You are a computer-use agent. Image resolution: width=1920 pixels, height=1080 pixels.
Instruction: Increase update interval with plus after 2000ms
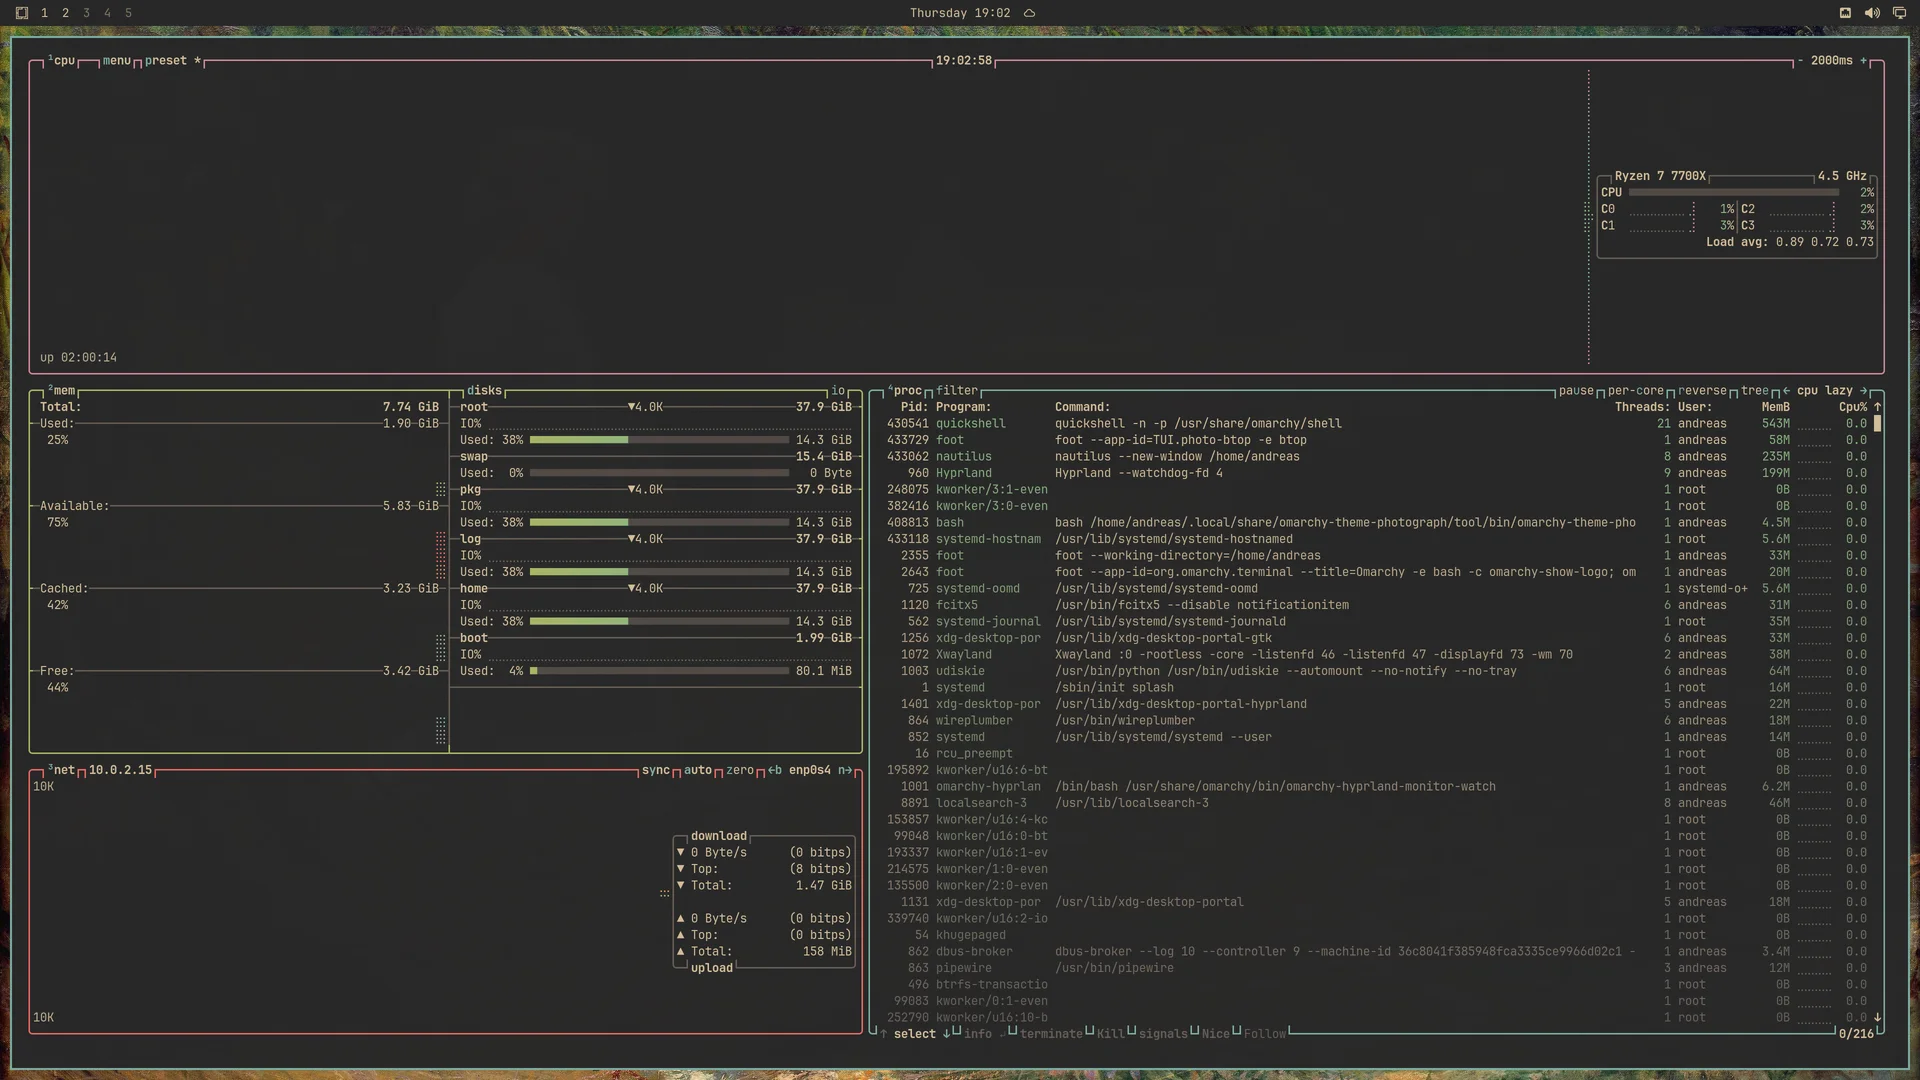(1863, 61)
